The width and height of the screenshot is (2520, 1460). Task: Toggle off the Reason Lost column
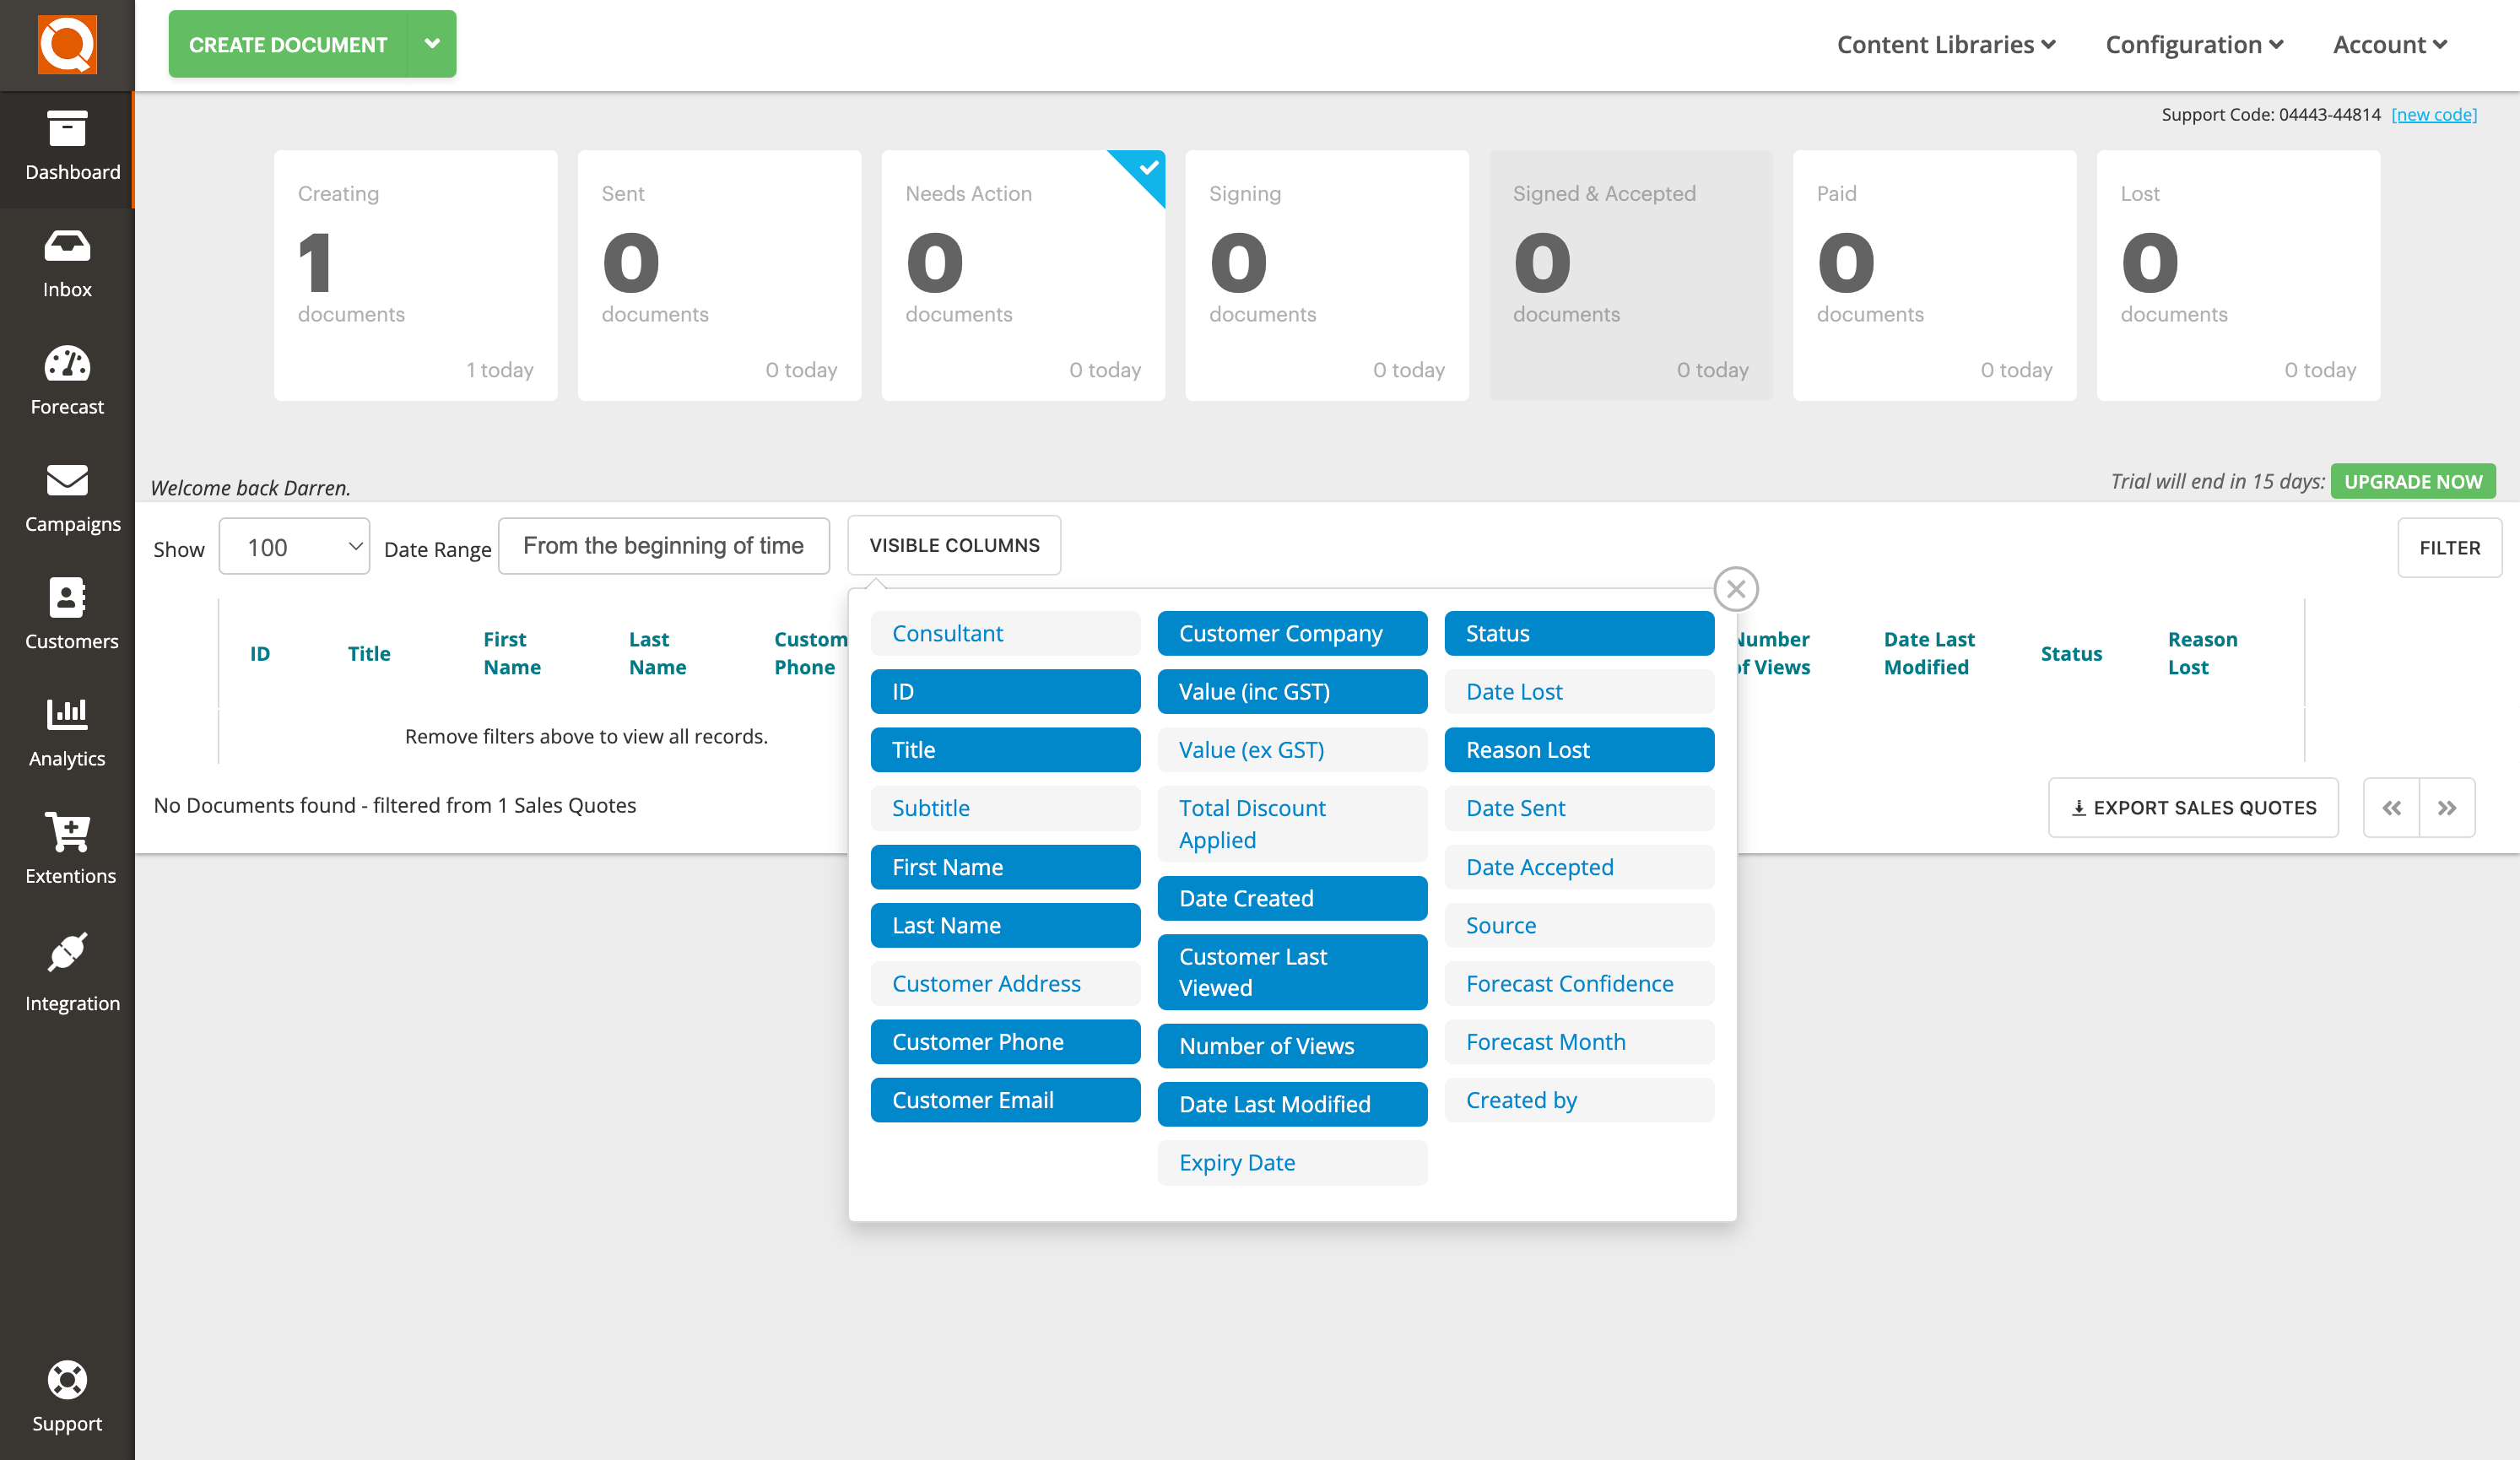(x=1578, y=749)
